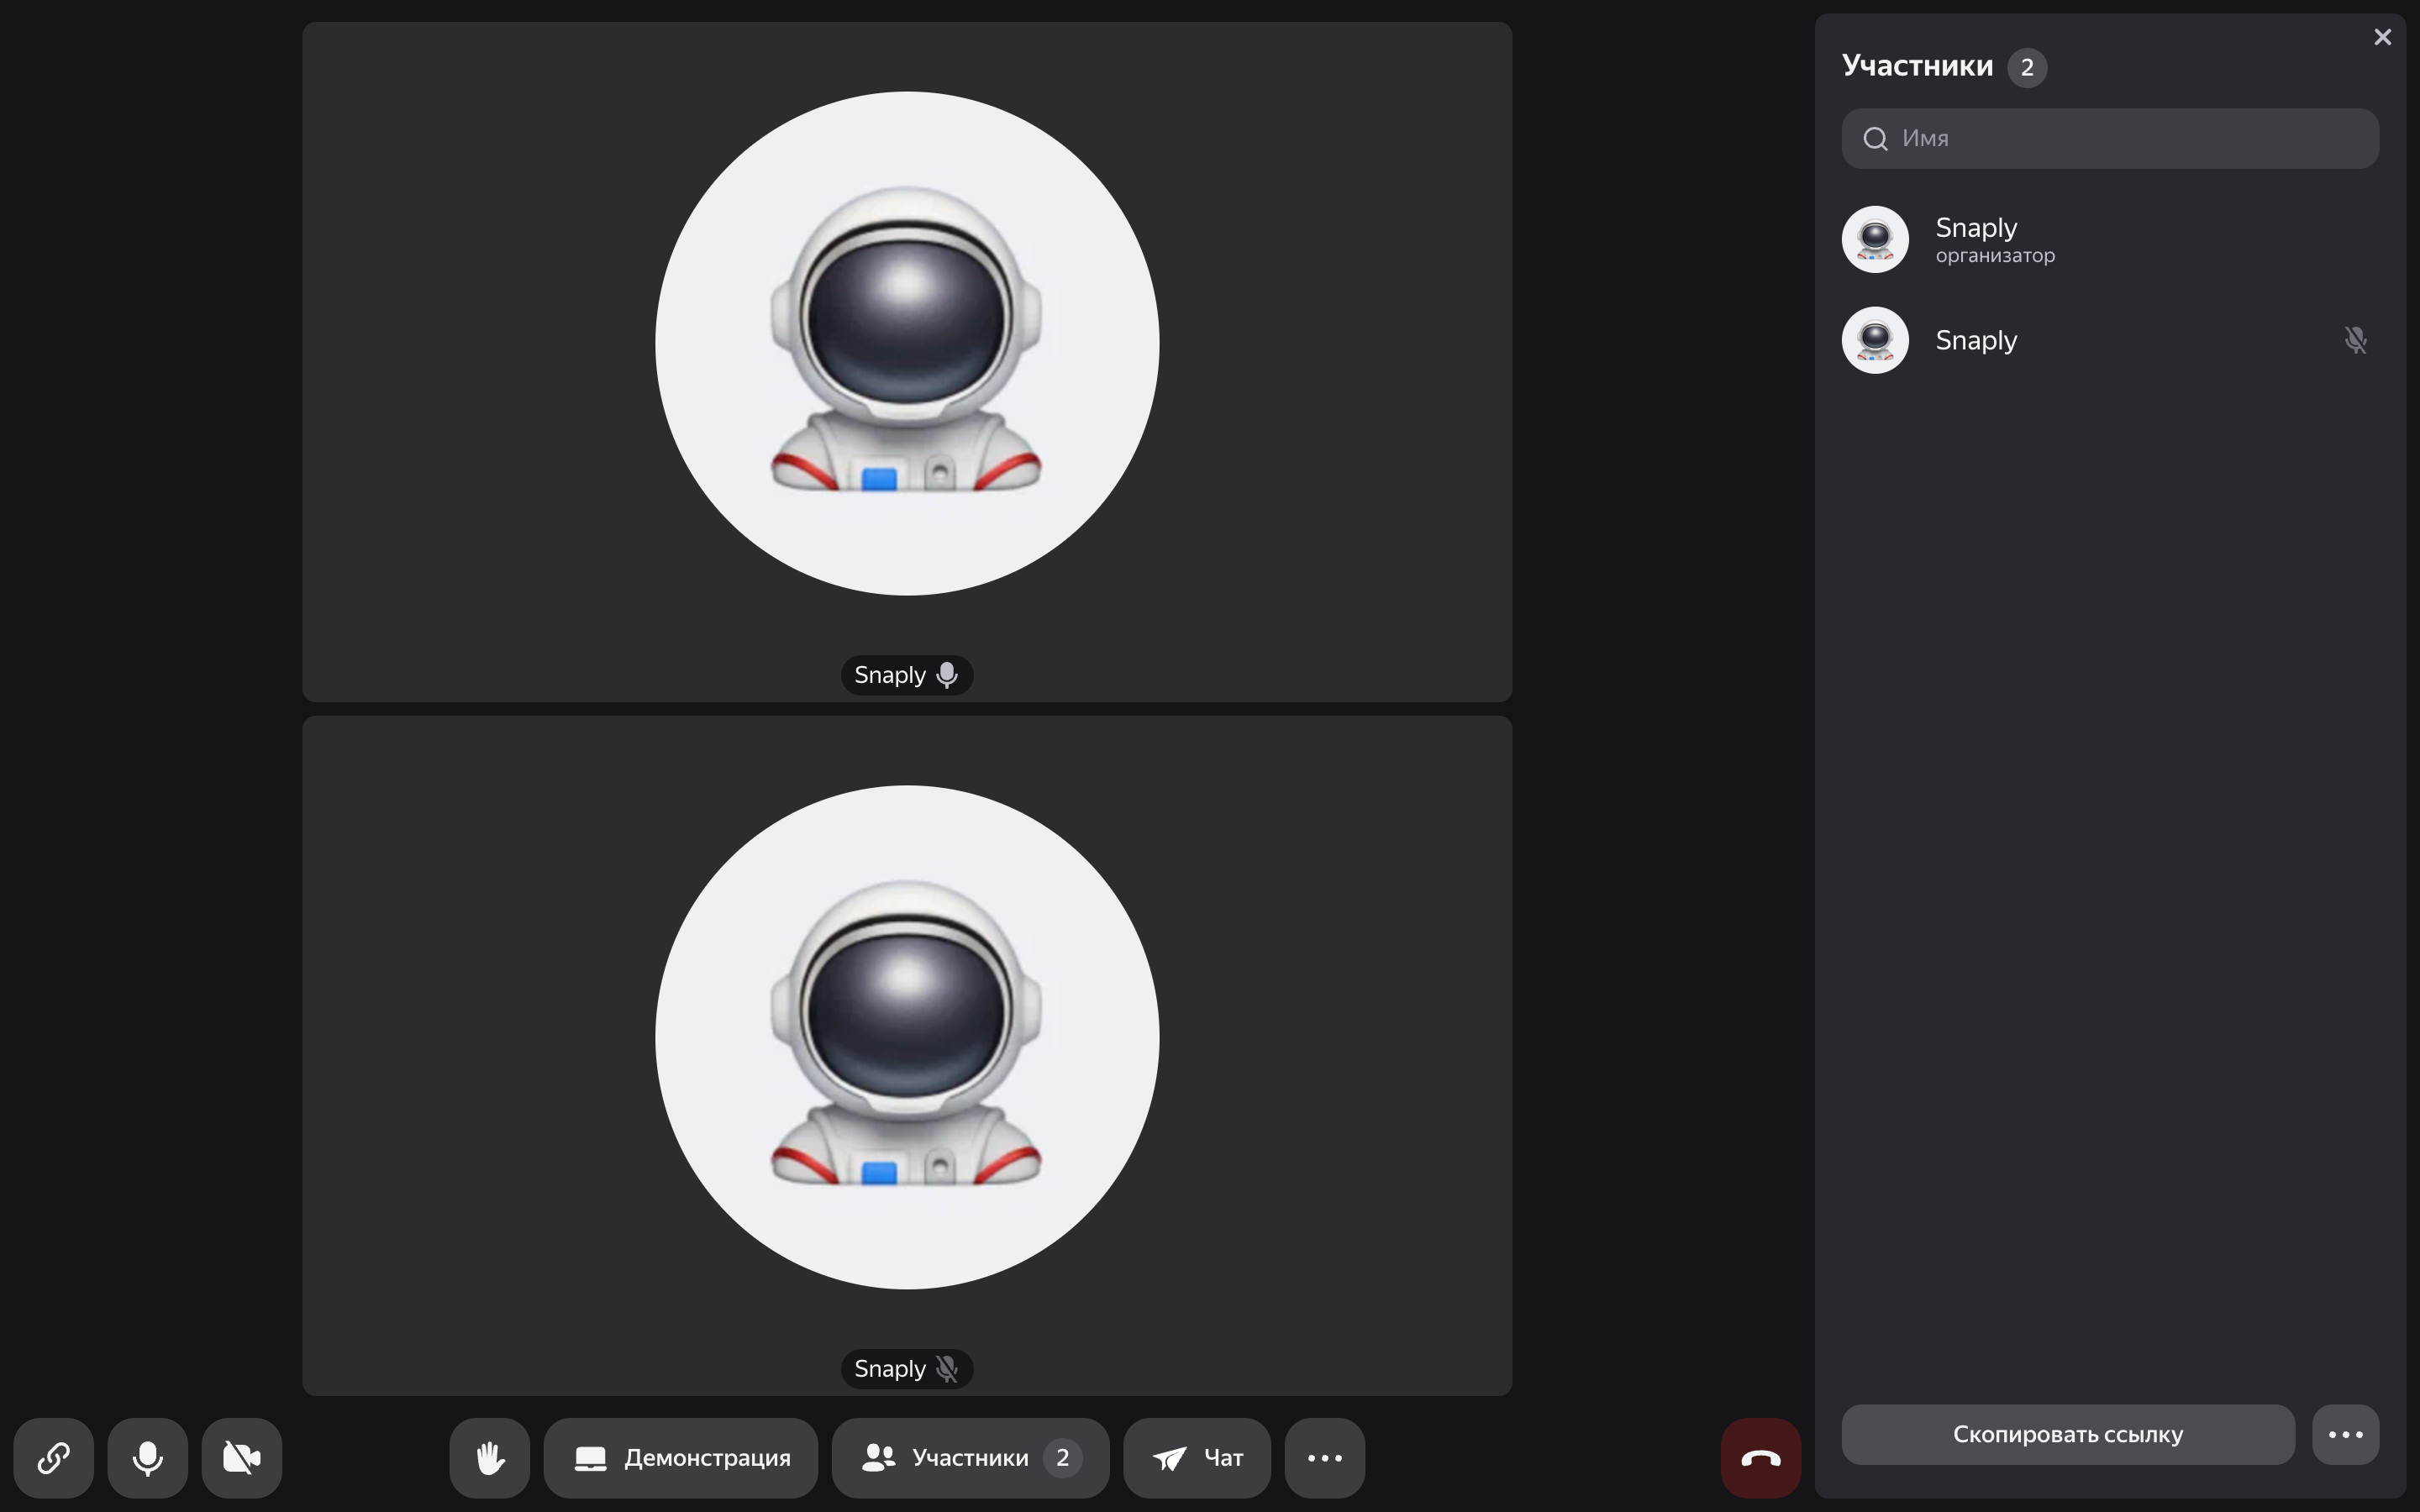2420x1512 pixels.
Task: Click muted microphone icon beside Snaply
Action: tap(2355, 340)
